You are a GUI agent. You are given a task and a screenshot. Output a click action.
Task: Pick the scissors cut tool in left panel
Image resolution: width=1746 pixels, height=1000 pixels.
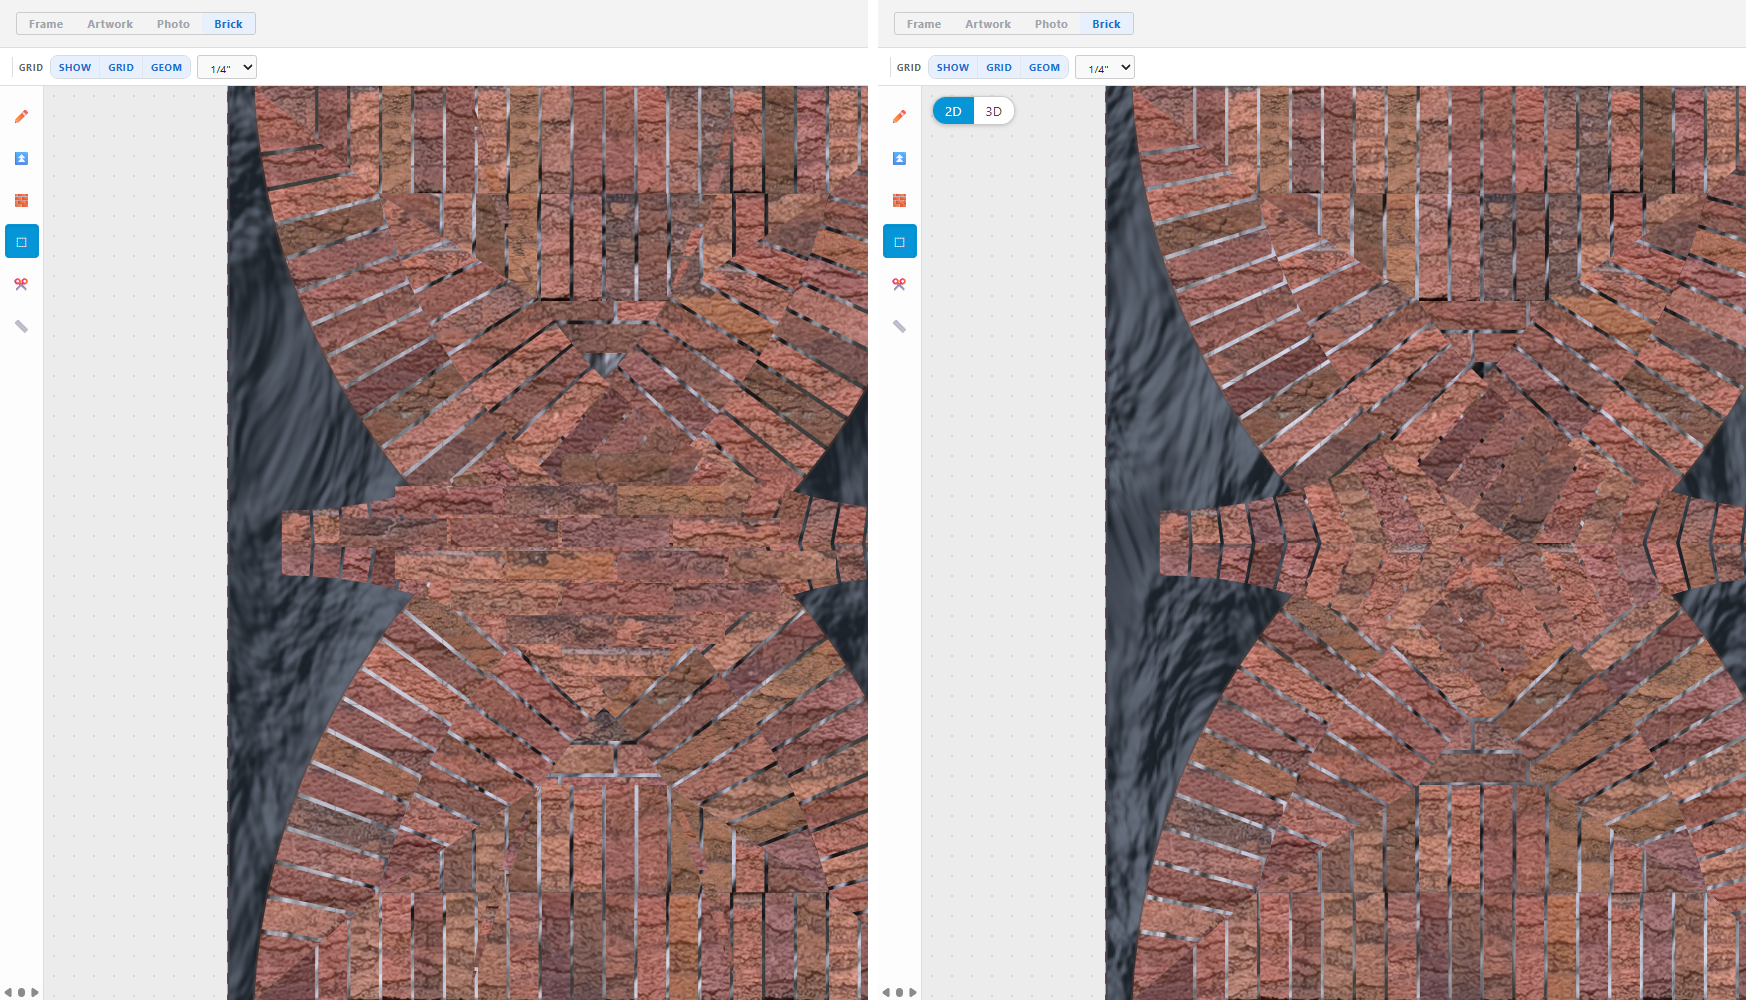21,284
